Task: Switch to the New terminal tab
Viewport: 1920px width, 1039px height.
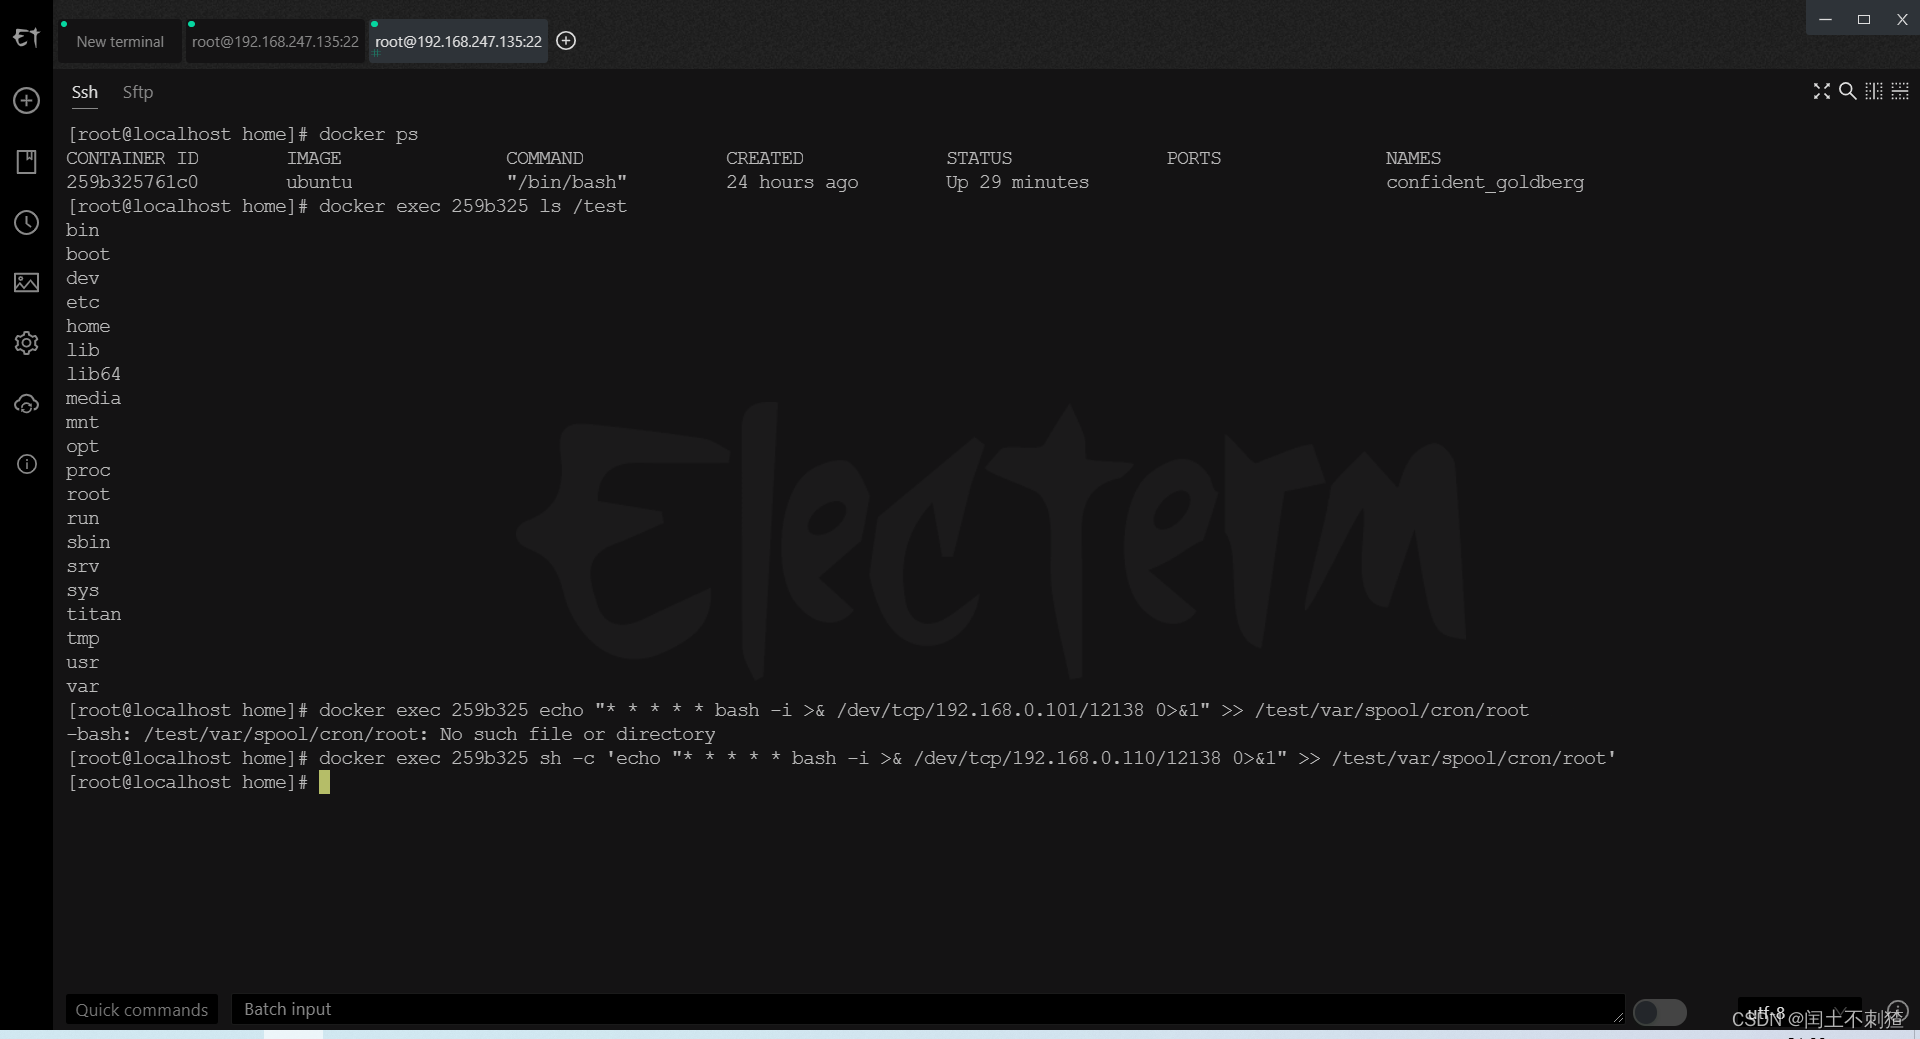Action: 120,42
